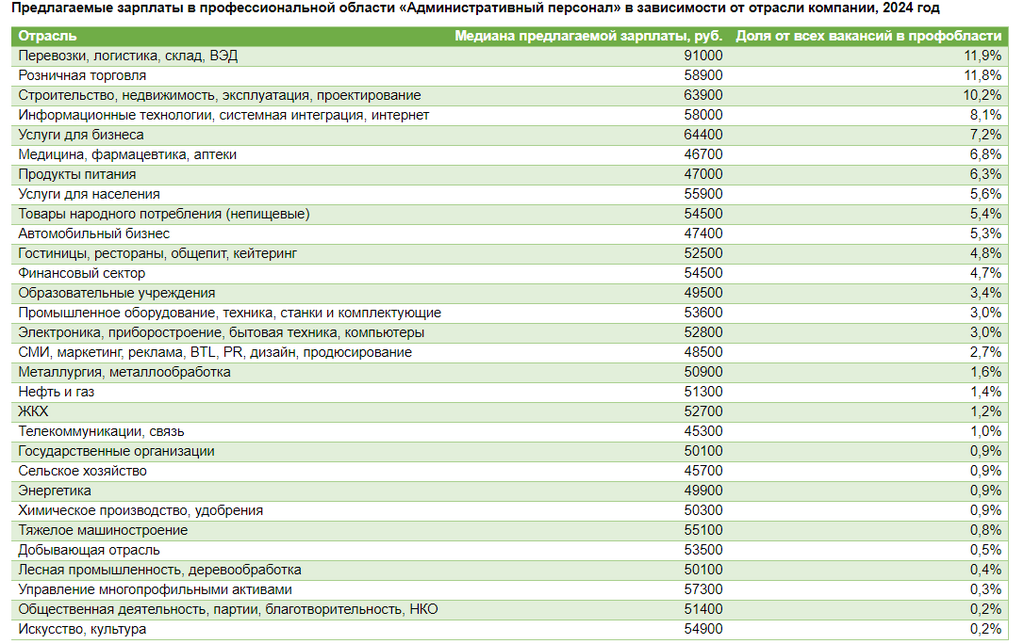Click 'Промышленное оборудование, техника, станки и комплектующие'
The height and width of the screenshot is (644, 1024).
point(229,313)
